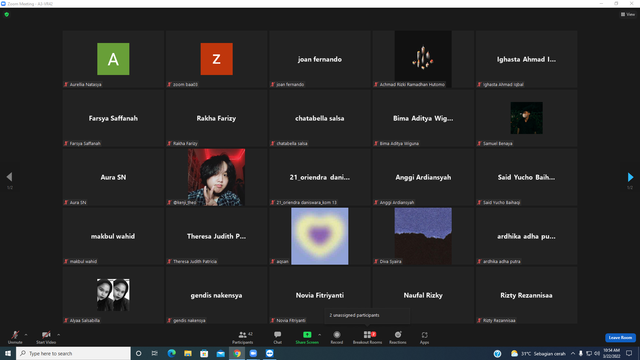Open volume control in system tray
This screenshot has height=360, width=640.
[x=597, y=353]
